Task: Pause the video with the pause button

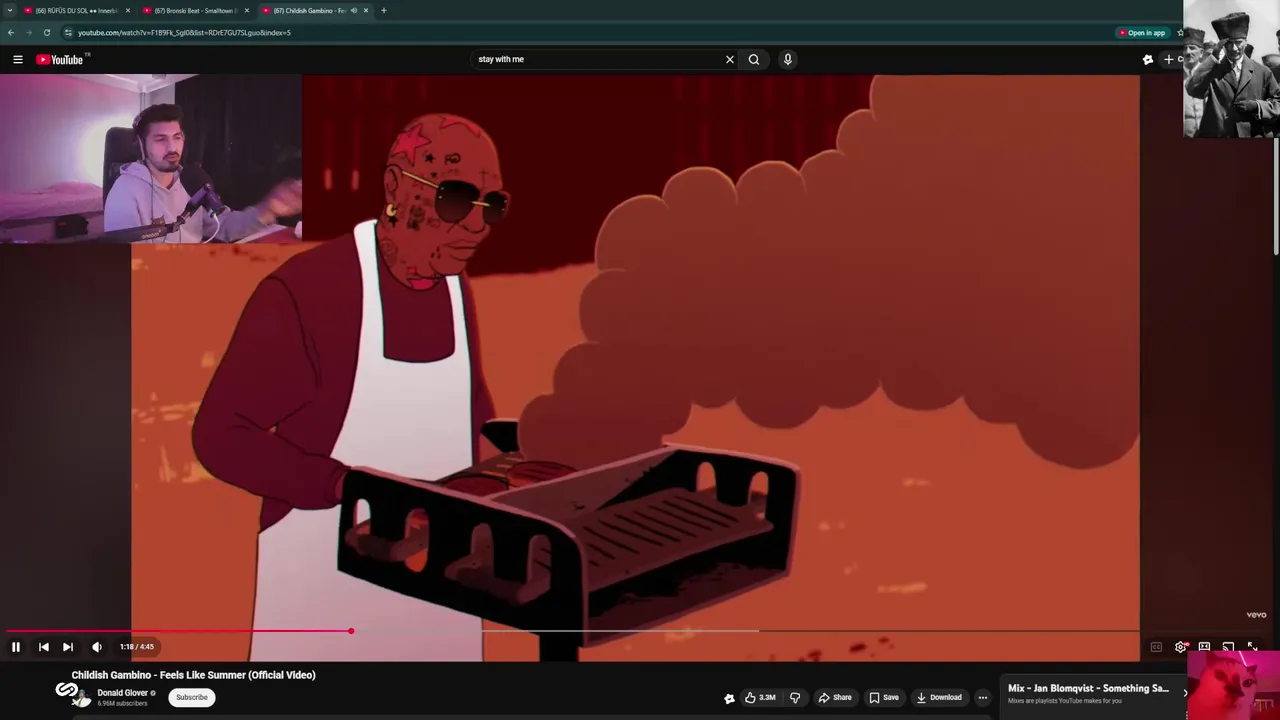Action: 16,647
